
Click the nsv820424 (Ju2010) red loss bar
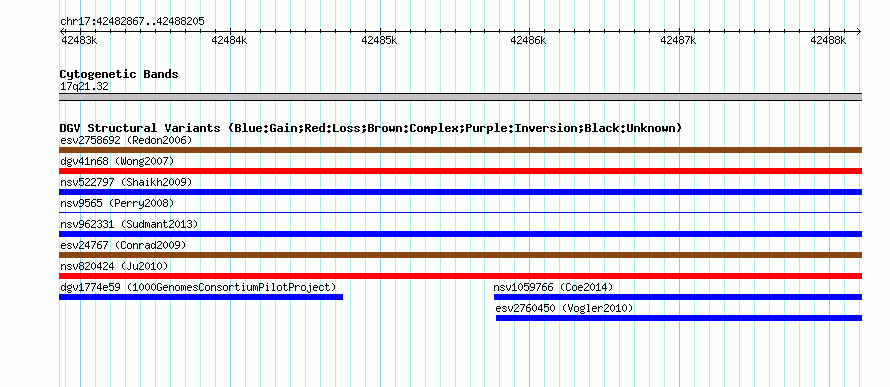[460, 276]
